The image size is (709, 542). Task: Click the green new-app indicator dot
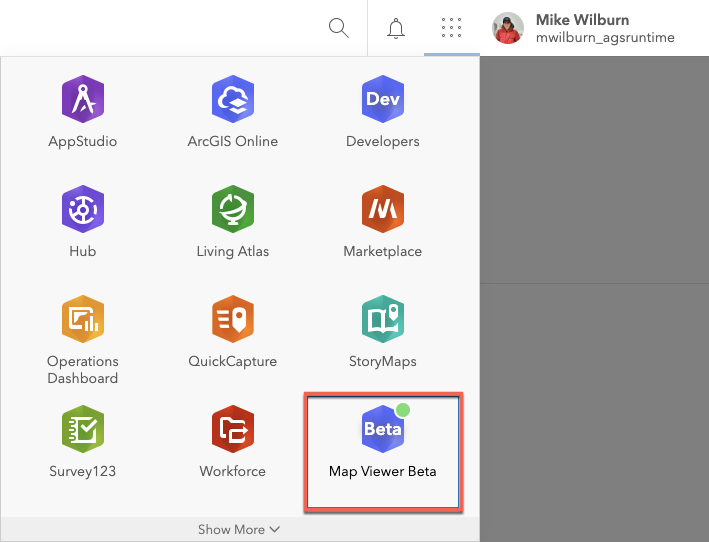point(402,410)
